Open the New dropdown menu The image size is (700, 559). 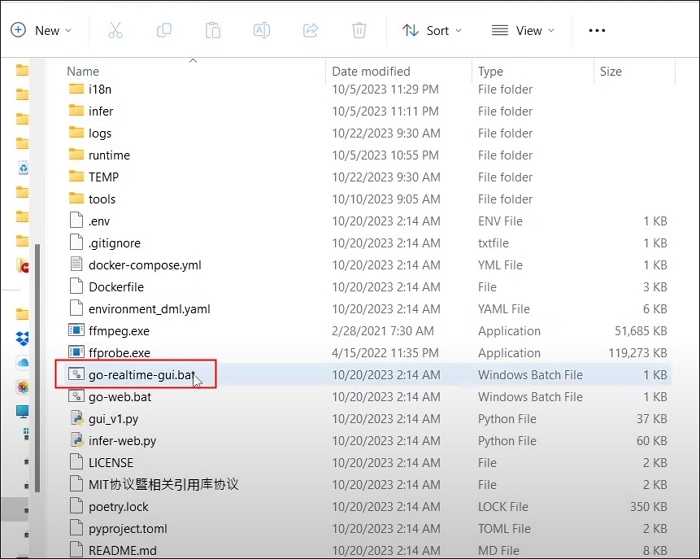pyautogui.click(x=41, y=30)
